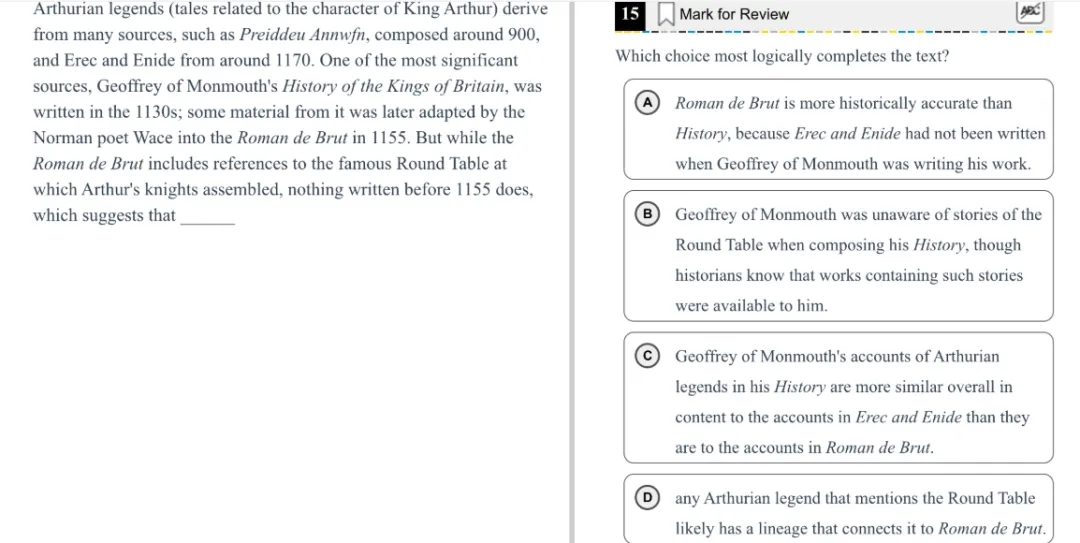Choose the answer saying Geoffrey was unaware of stories
Viewport: 1080px width, 543px height.
tap(838, 256)
